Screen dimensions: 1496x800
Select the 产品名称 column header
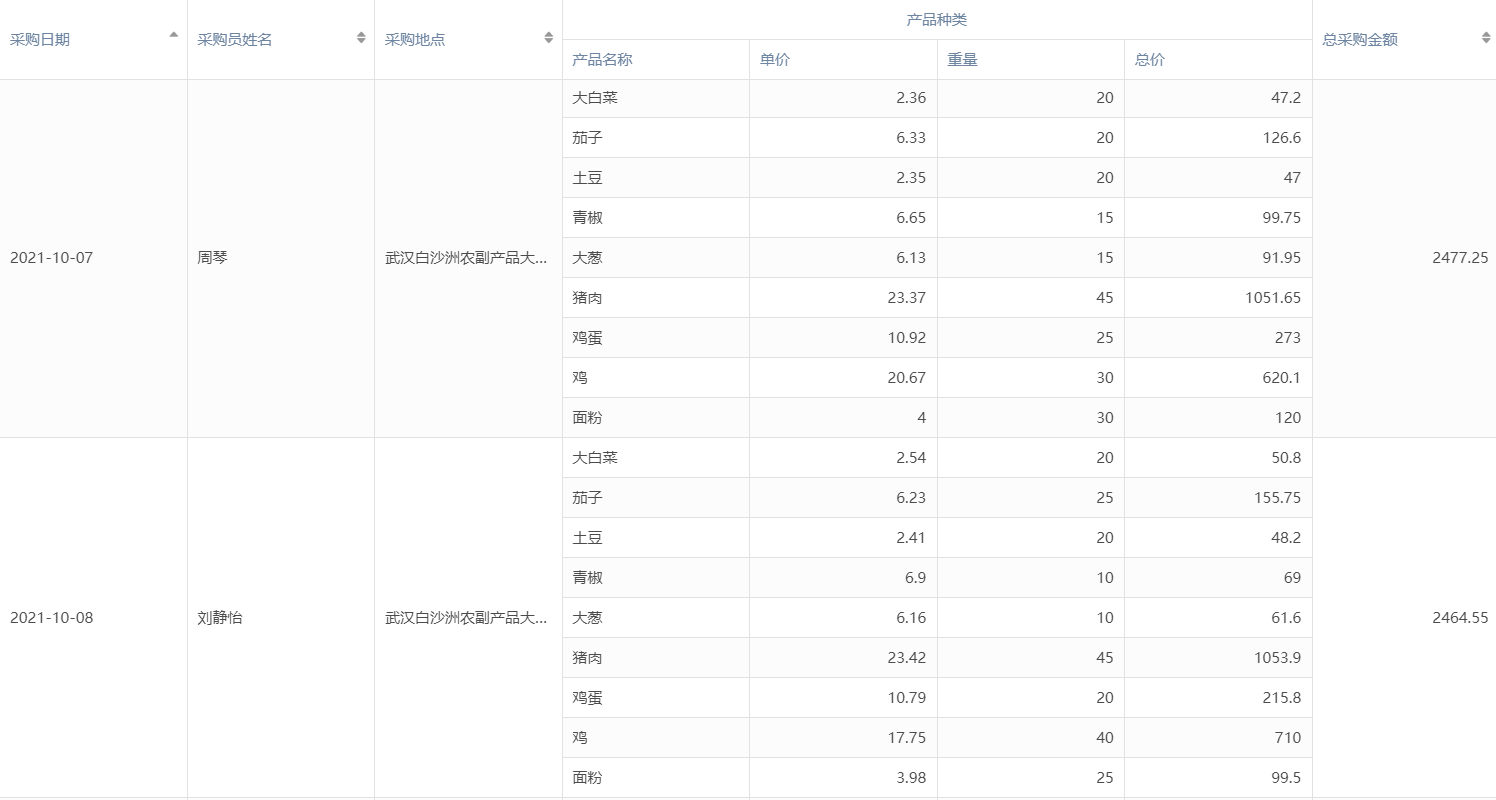coord(602,60)
